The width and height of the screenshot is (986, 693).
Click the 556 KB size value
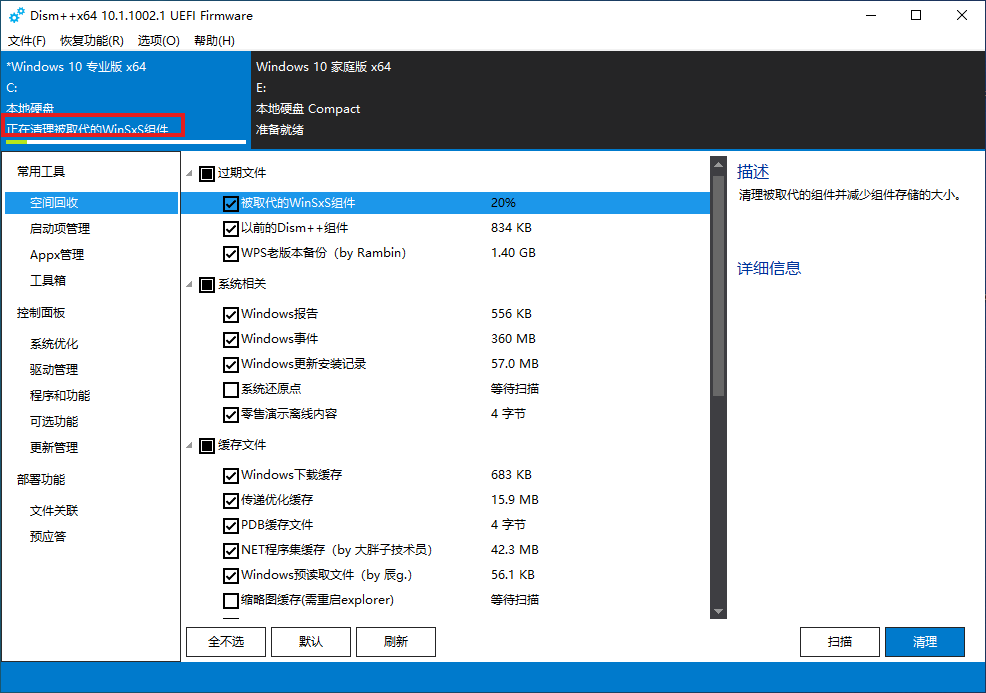[511, 314]
